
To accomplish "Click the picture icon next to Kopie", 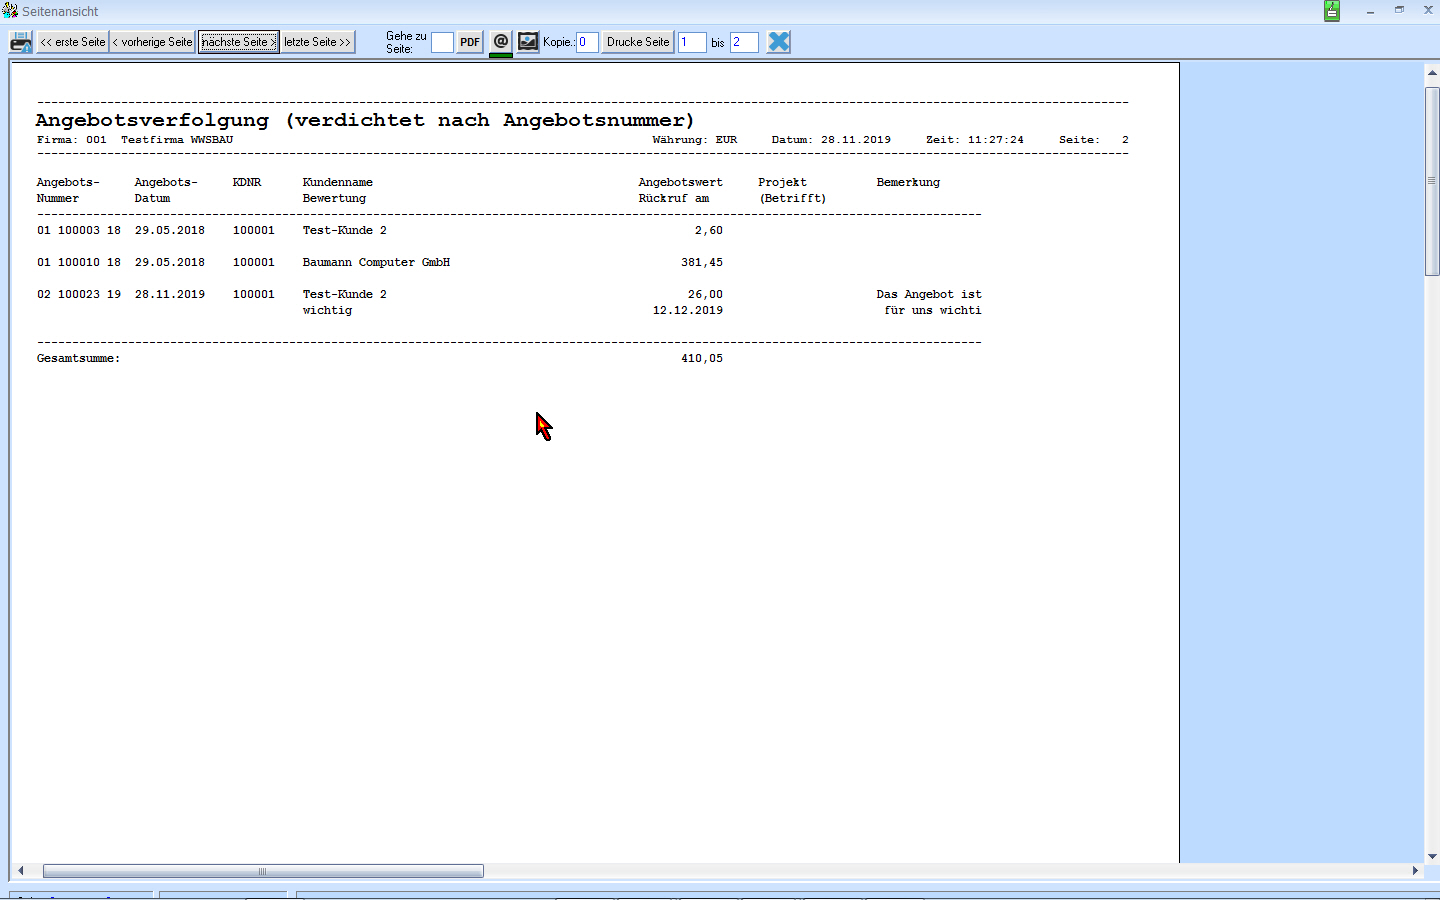I will point(528,42).
